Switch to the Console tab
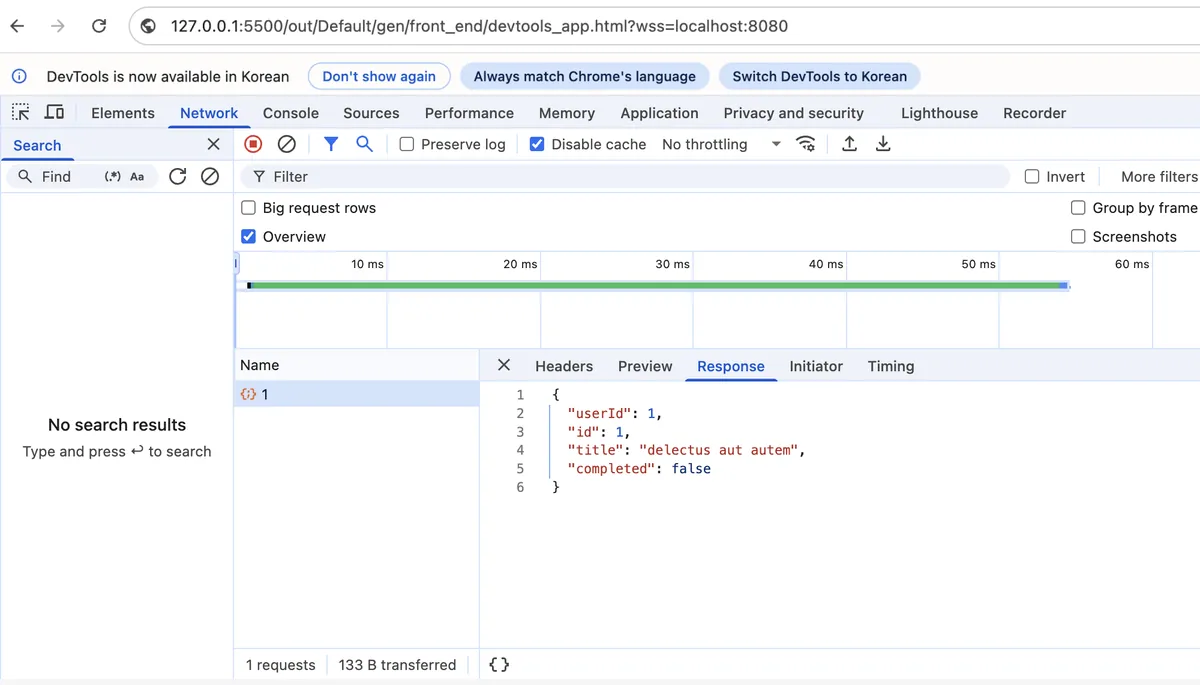1200x685 pixels. click(291, 113)
